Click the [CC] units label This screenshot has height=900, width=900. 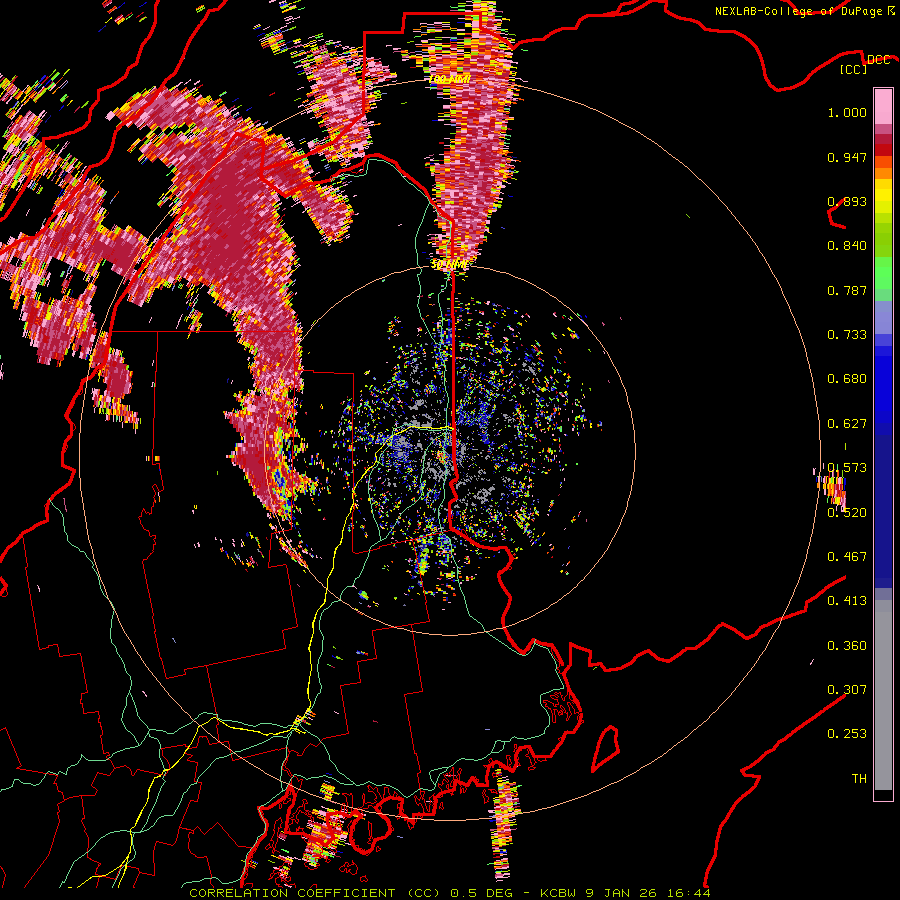tap(854, 69)
